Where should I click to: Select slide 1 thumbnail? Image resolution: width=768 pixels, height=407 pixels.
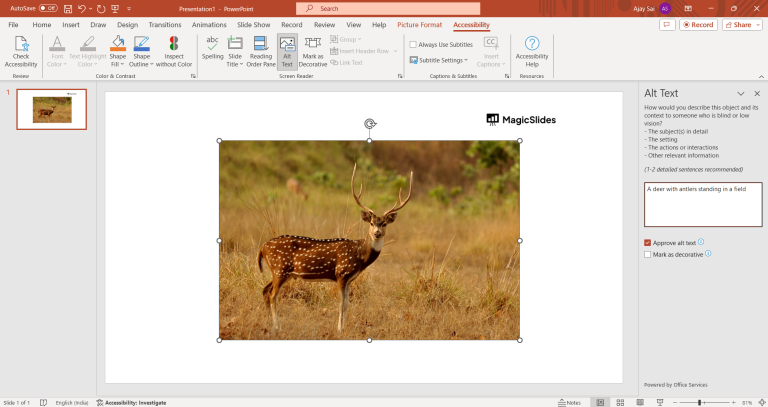click(51, 109)
